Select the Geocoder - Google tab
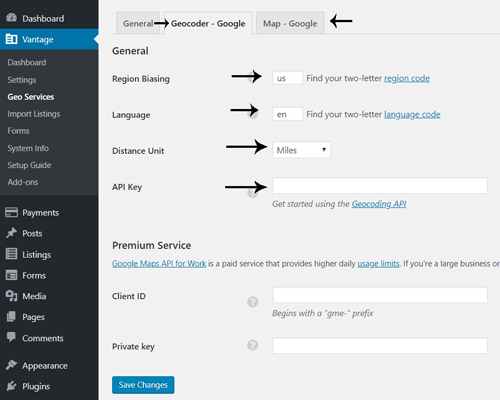Screen dimensions: 500x400 [x=208, y=23]
